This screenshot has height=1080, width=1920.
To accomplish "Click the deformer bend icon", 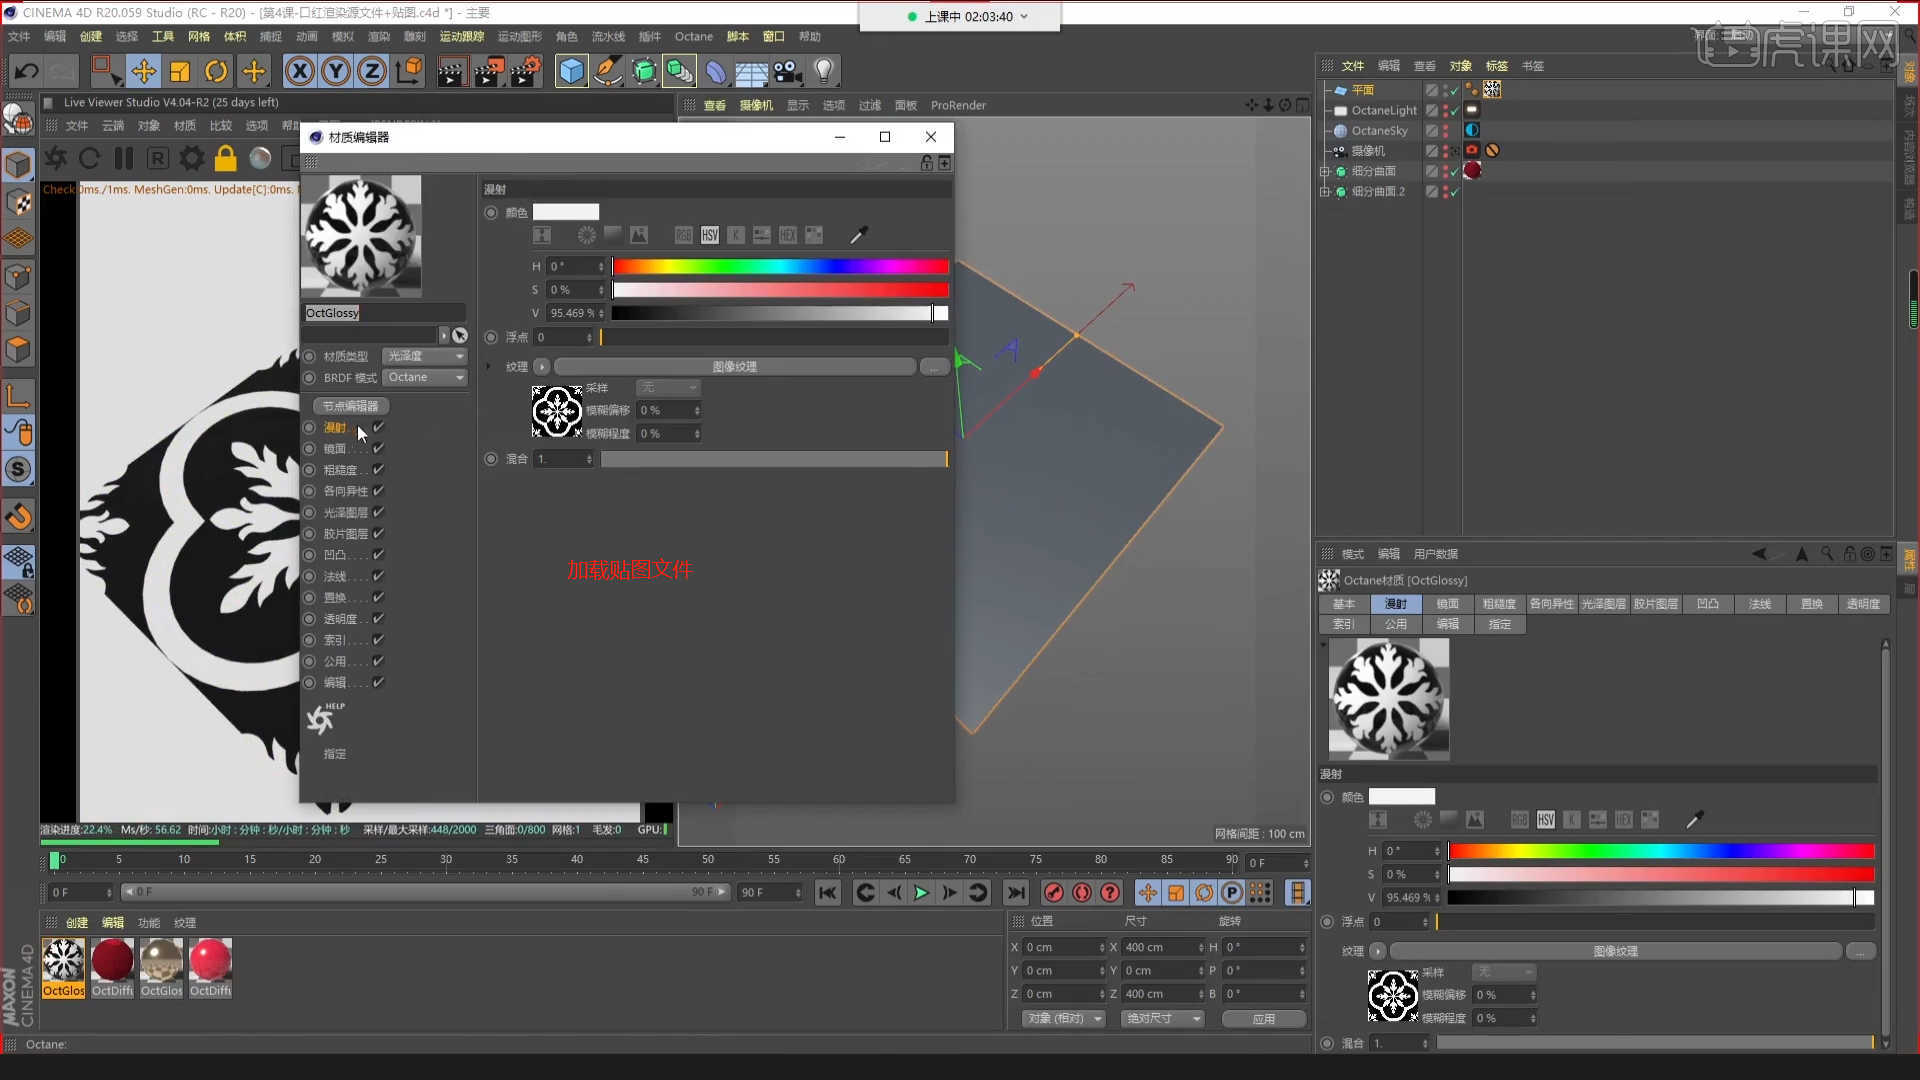I will tap(716, 71).
